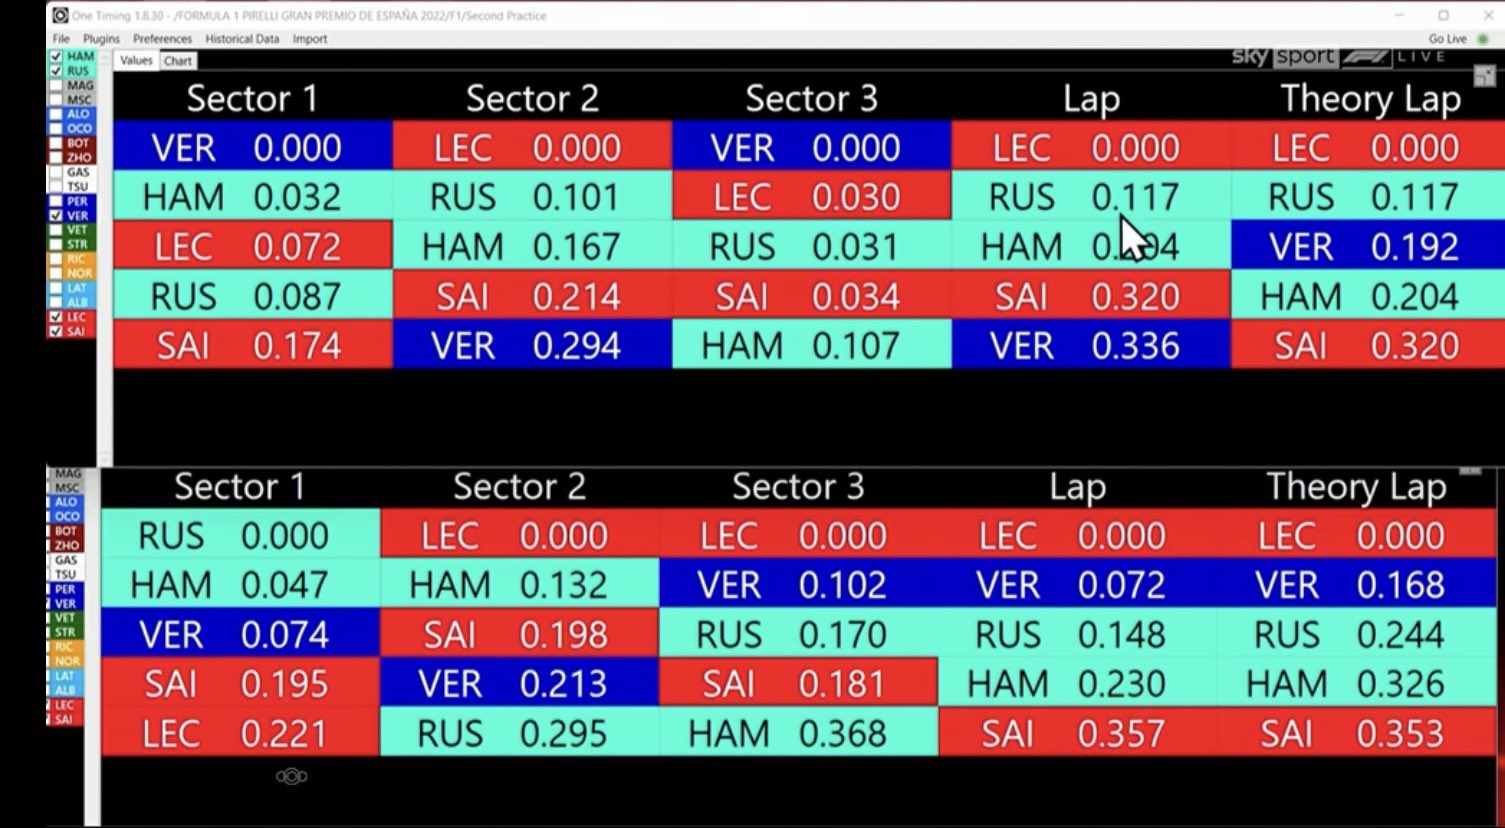Select the VER 0.294 Sector 2 cell
Image resolution: width=1505 pixels, height=828 pixels.
[x=533, y=346]
